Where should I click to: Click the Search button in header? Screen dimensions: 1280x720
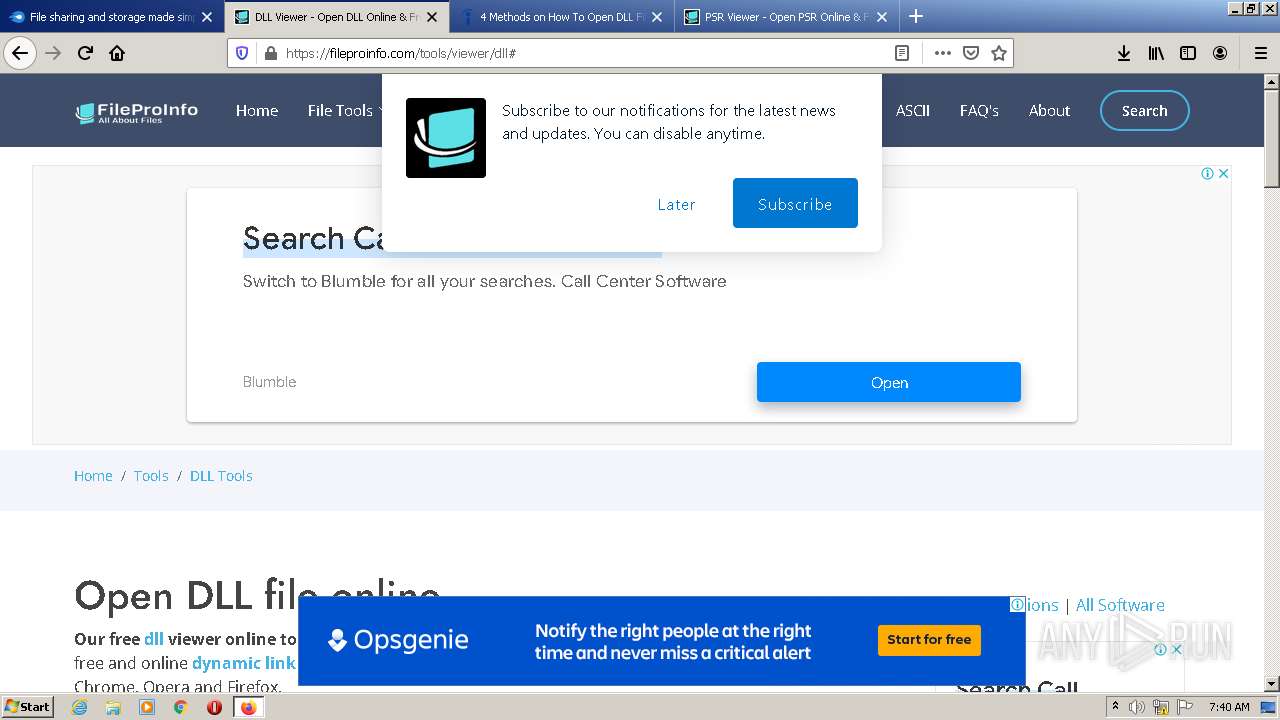point(1144,111)
